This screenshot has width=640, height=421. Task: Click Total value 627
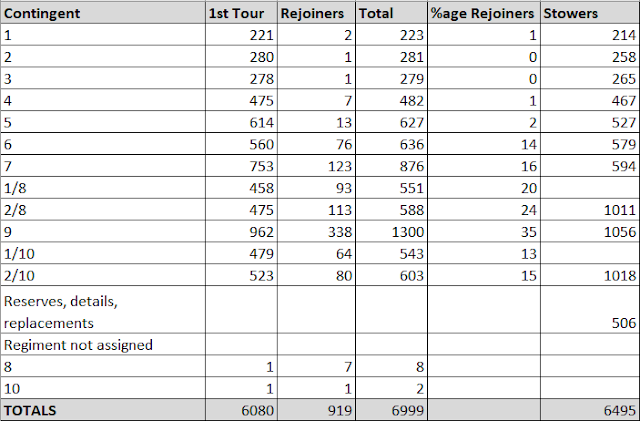coord(411,123)
